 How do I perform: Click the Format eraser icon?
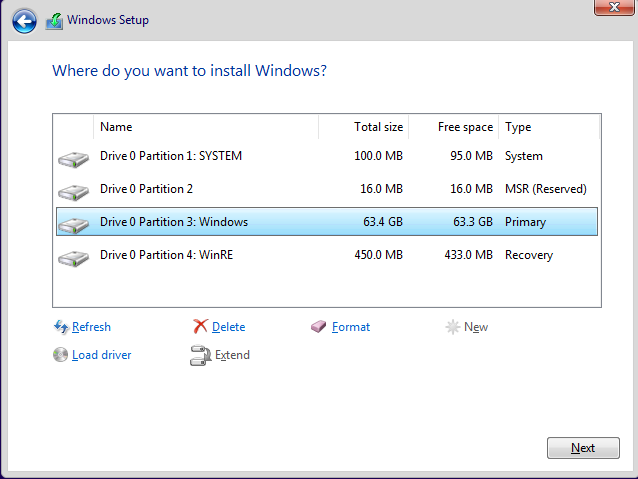[319, 327]
